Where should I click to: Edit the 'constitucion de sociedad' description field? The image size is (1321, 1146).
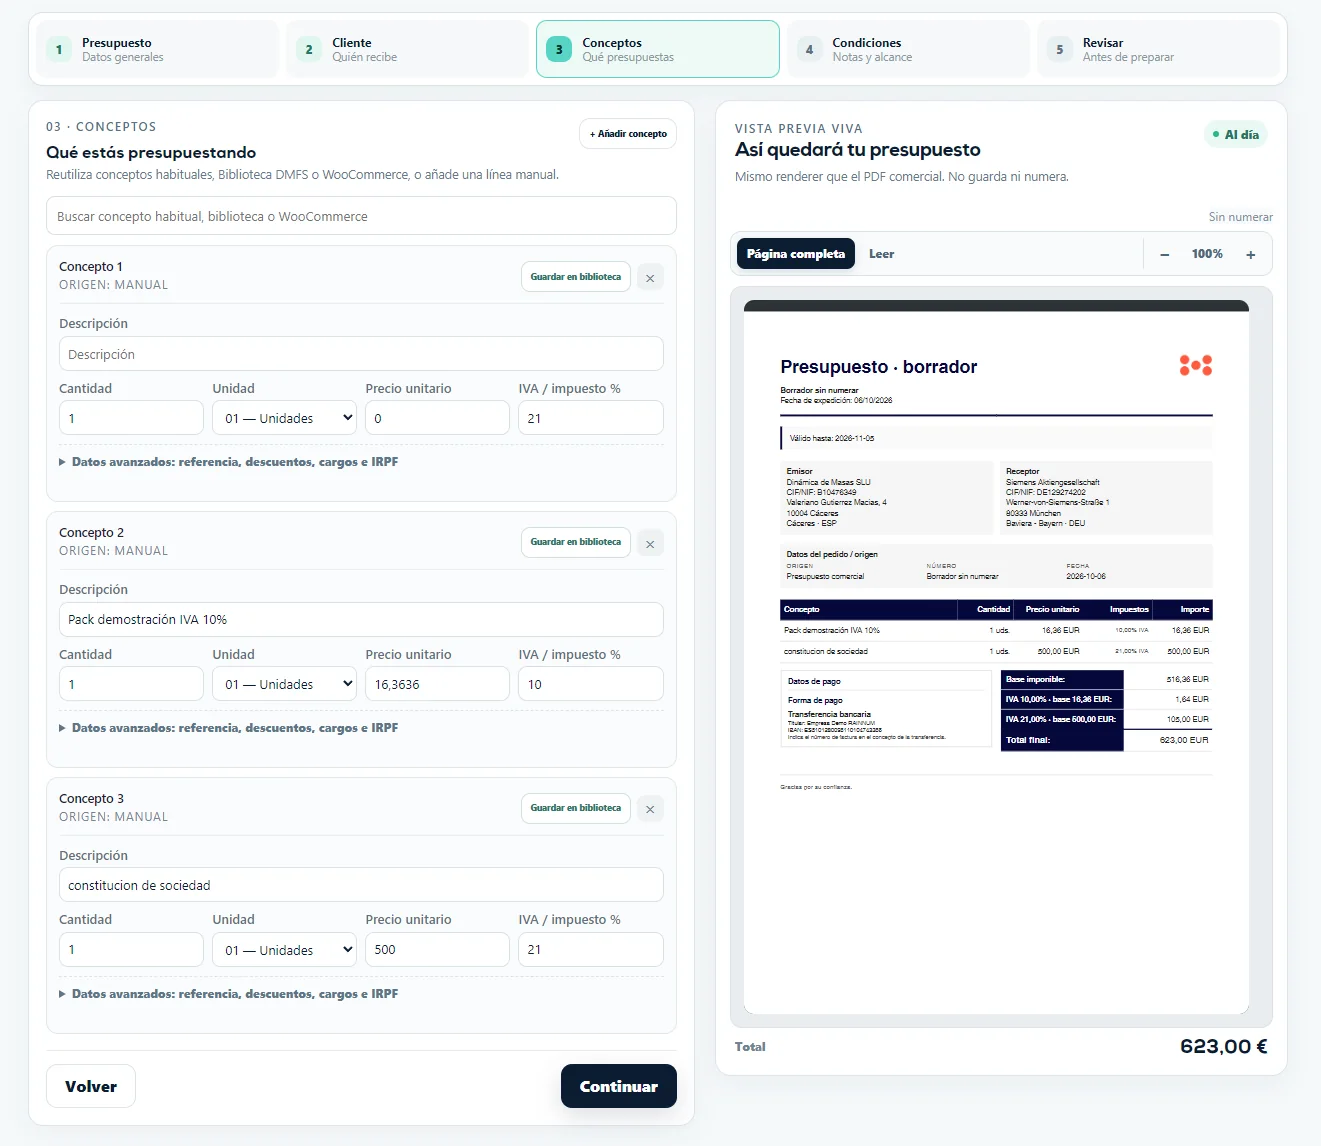tap(361, 885)
